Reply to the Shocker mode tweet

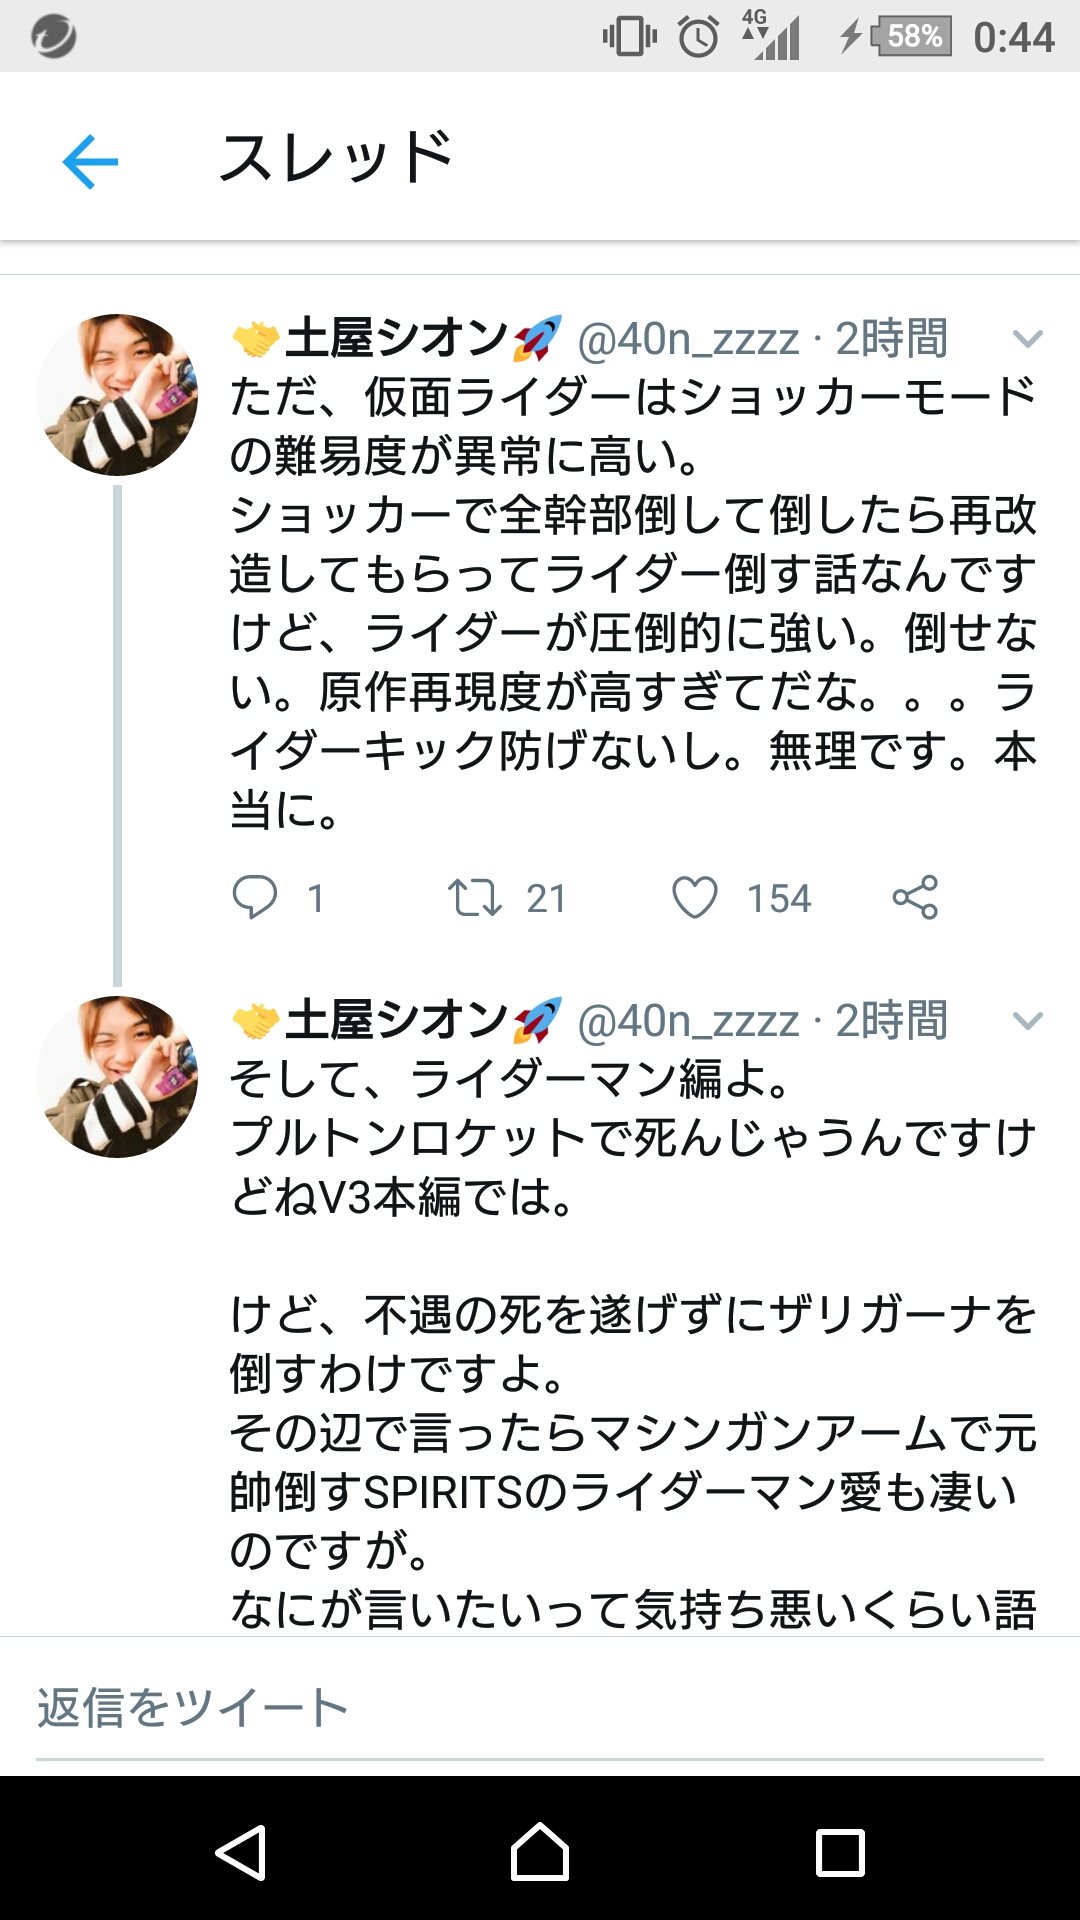coord(255,897)
